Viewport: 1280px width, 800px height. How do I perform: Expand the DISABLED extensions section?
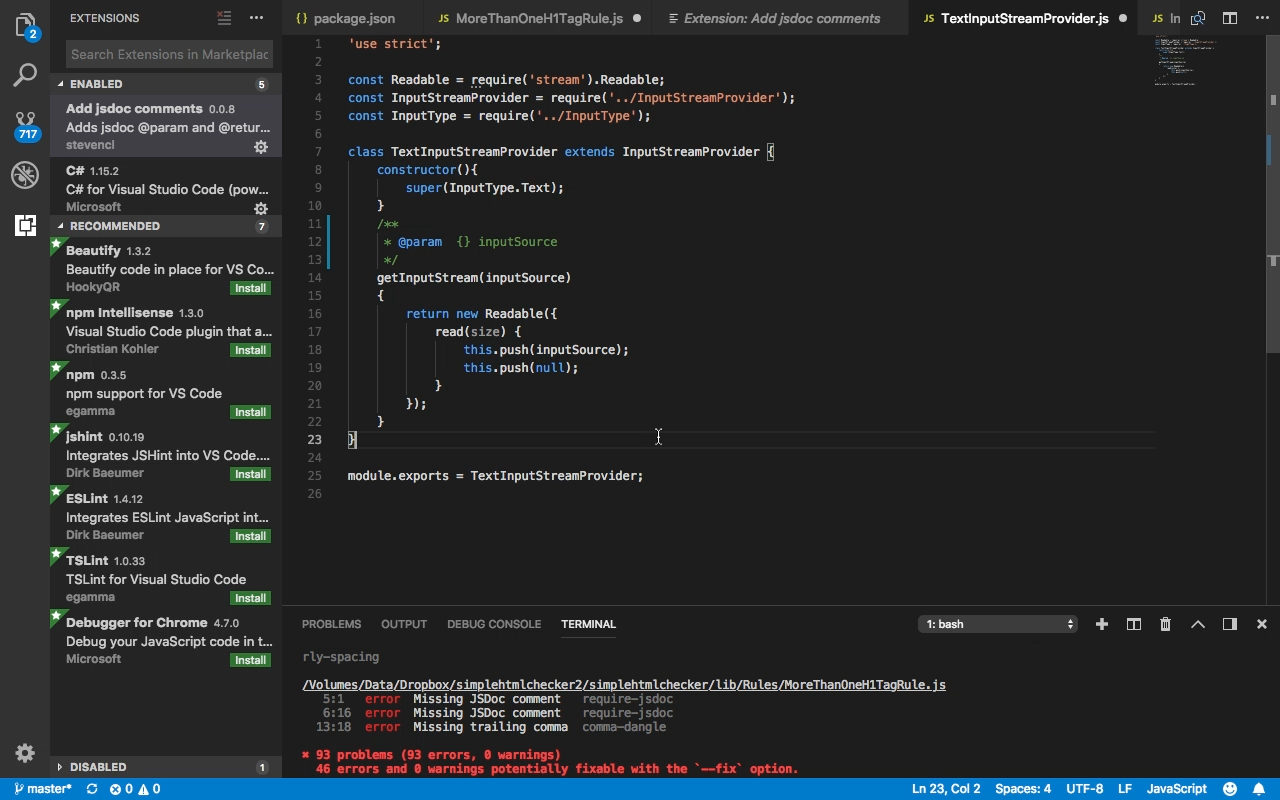click(x=166, y=767)
